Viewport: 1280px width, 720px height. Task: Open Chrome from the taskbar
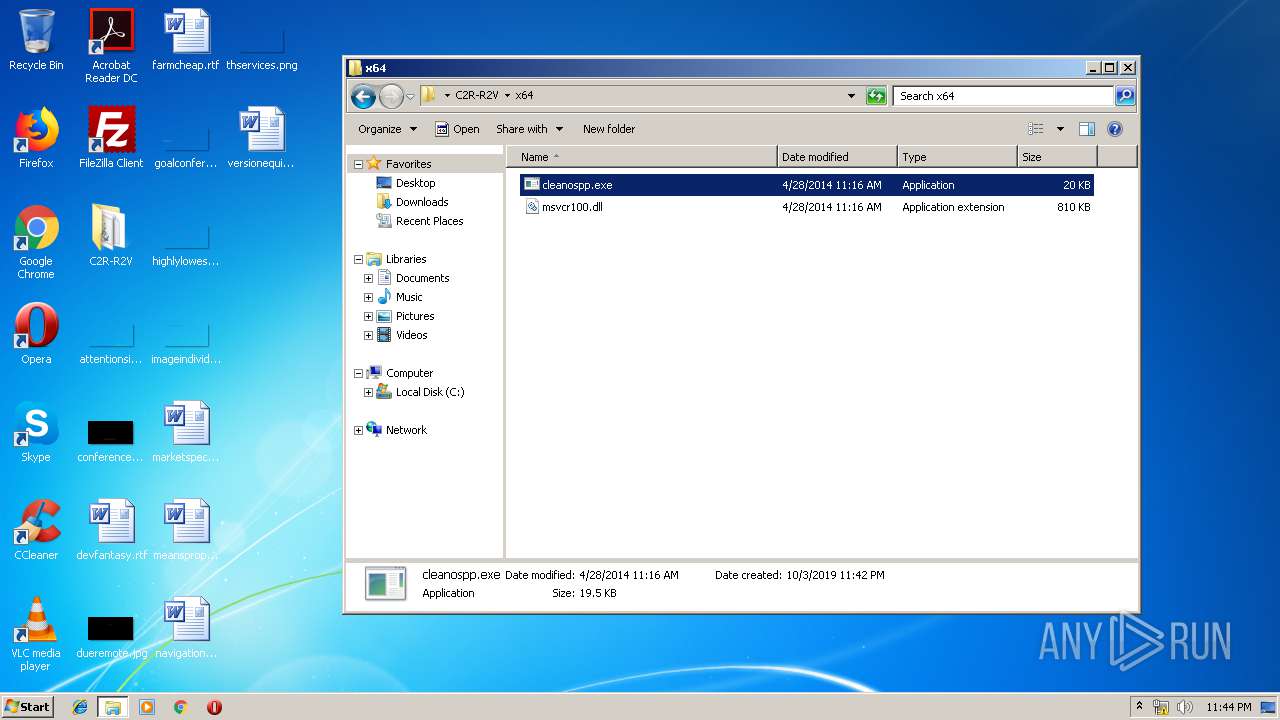tap(180, 707)
